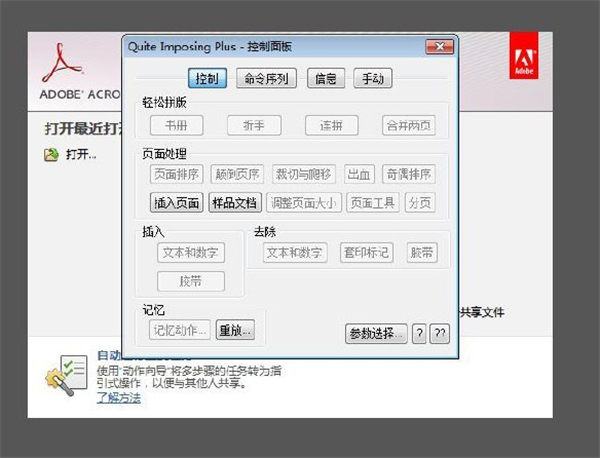Click the green open-file icon beside 打开
The height and width of the screenshot is (458, 600).
[51, 154]
